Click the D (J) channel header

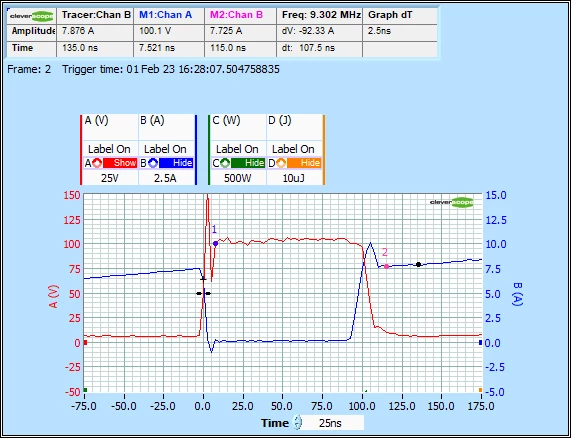(280, 121)
